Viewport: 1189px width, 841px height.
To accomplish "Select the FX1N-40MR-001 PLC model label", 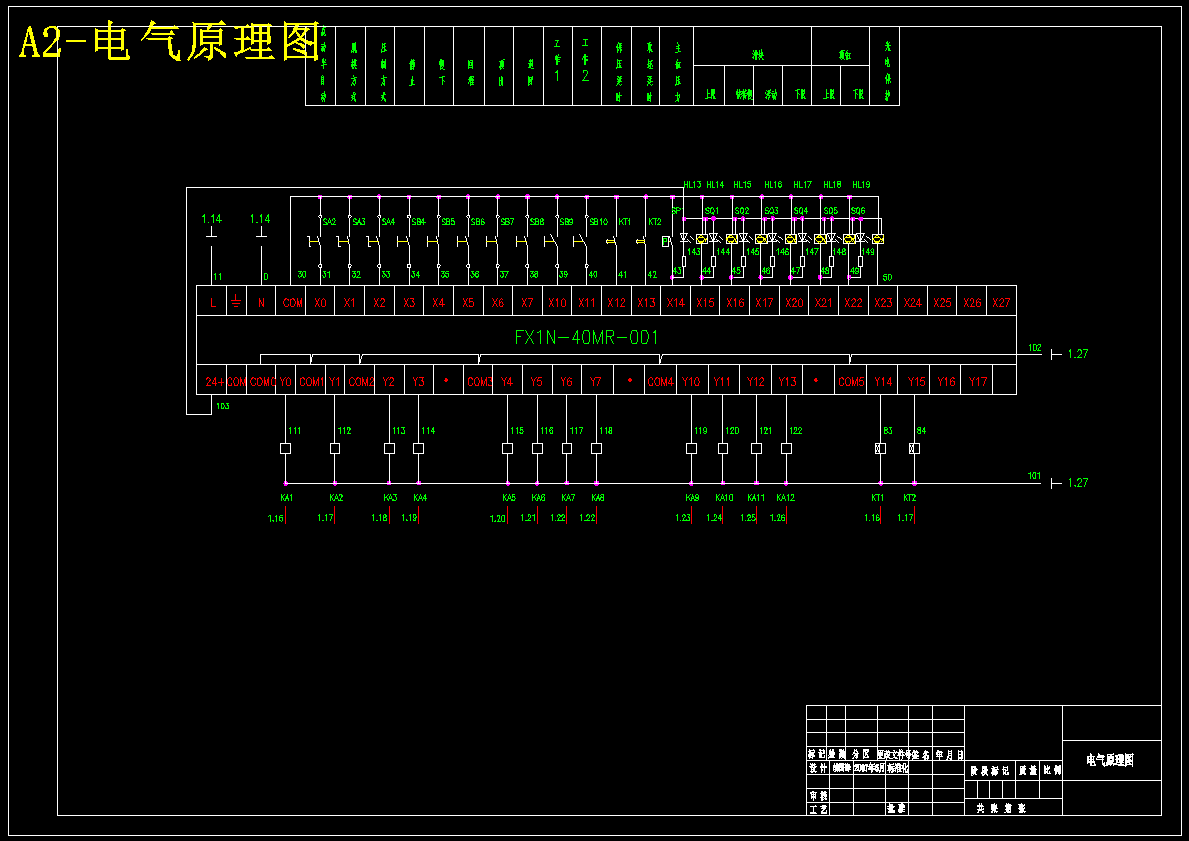I will click(586, 337).
